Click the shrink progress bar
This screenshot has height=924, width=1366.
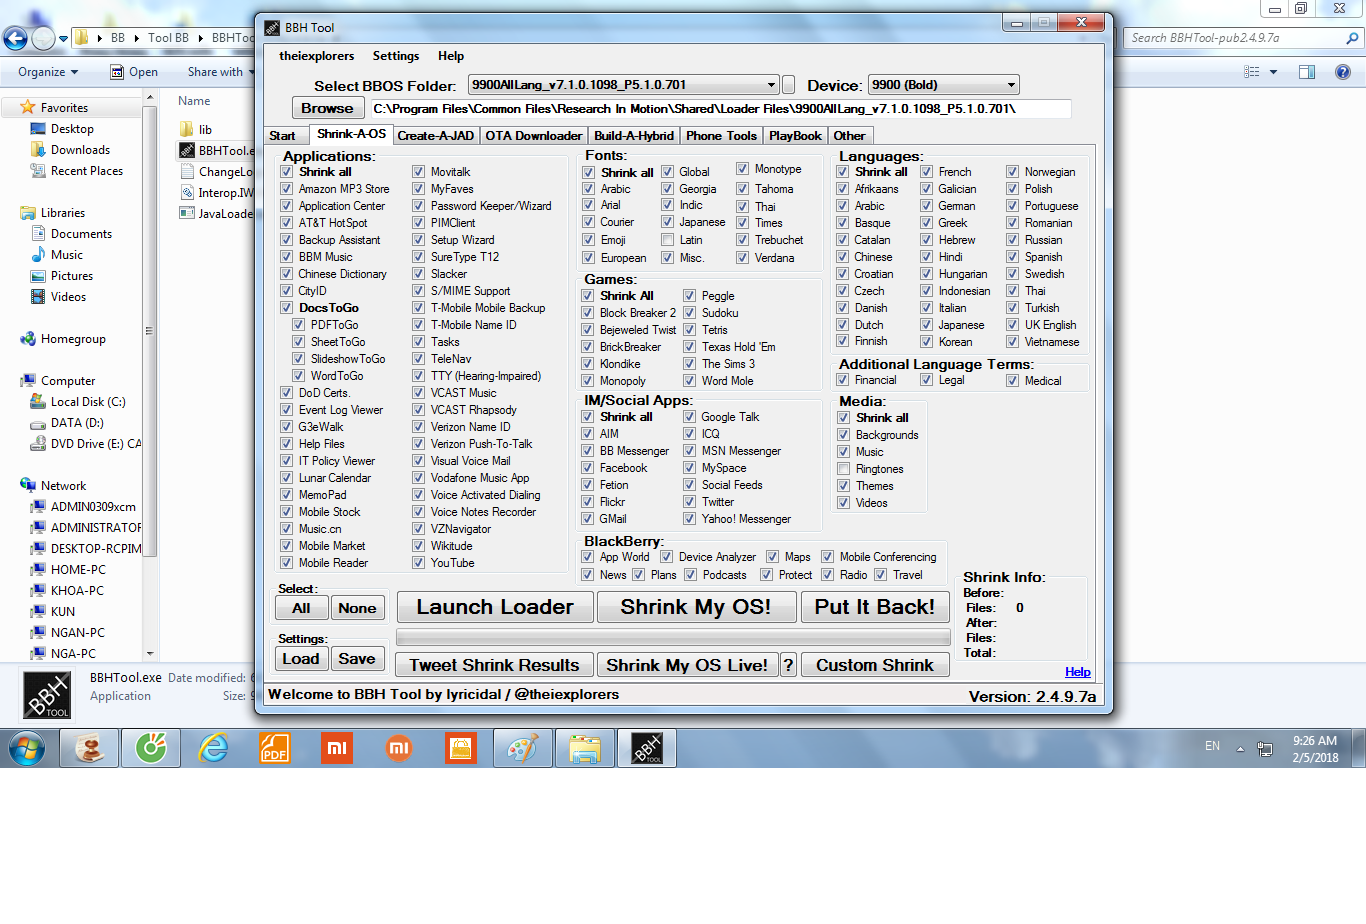point(673,637)
